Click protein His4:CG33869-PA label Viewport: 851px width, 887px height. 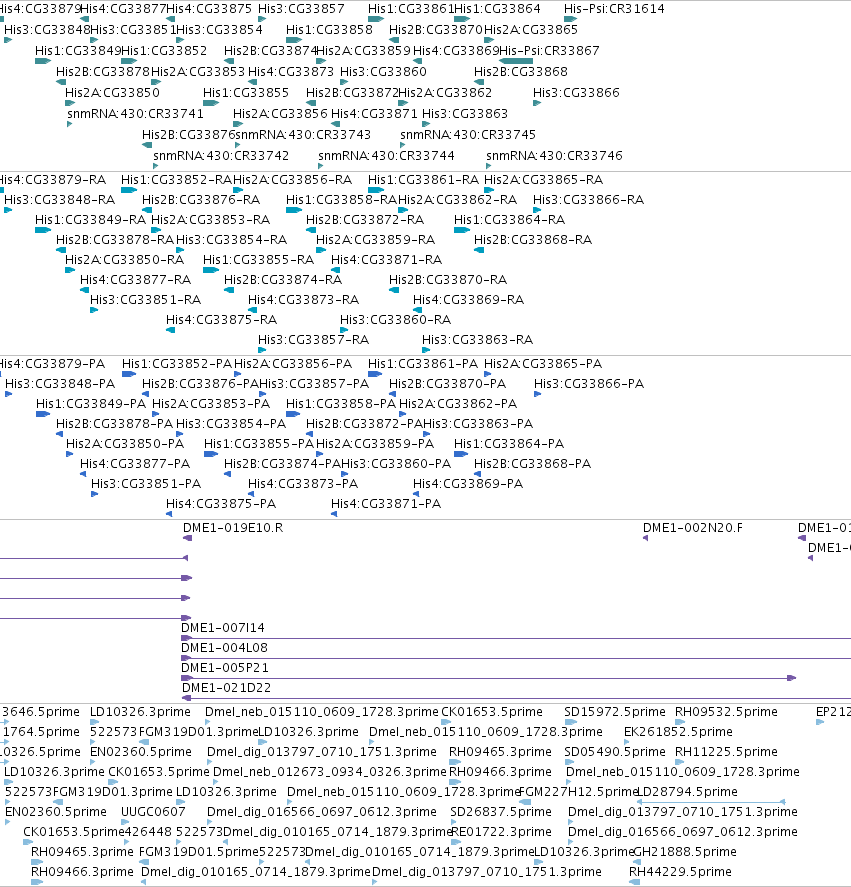pos(468,484)
